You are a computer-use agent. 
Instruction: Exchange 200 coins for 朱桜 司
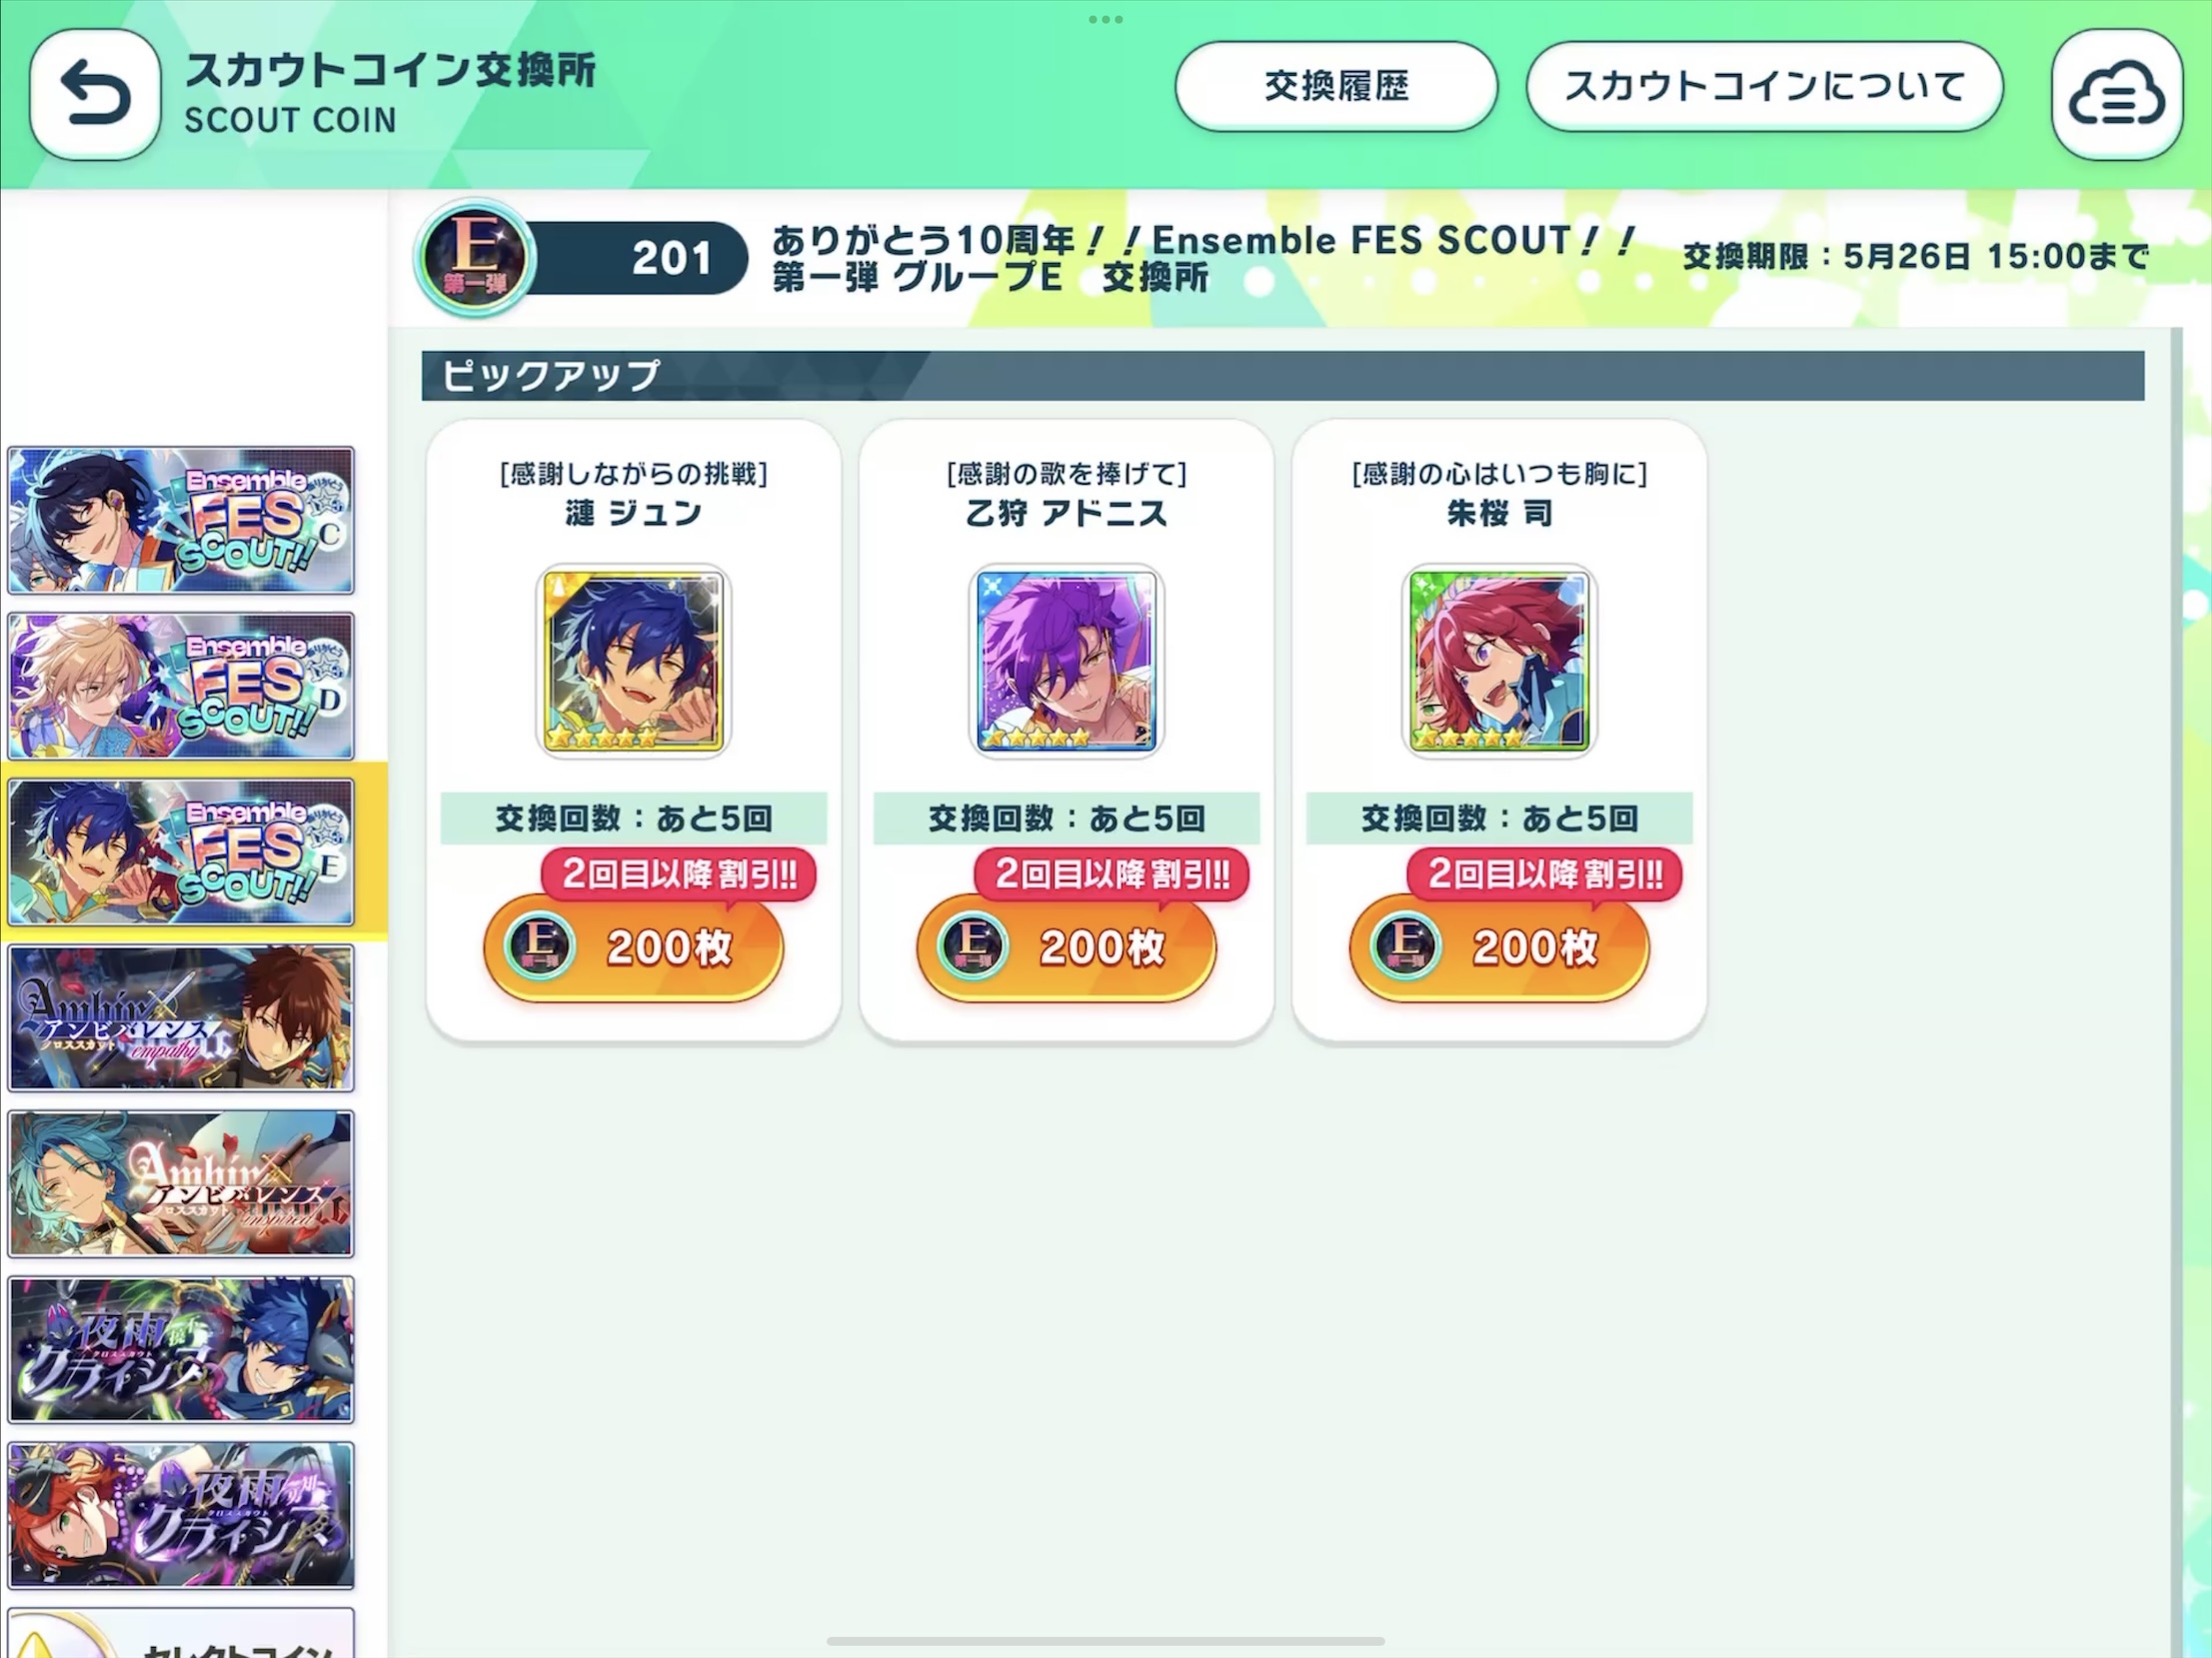point(1499,947)
